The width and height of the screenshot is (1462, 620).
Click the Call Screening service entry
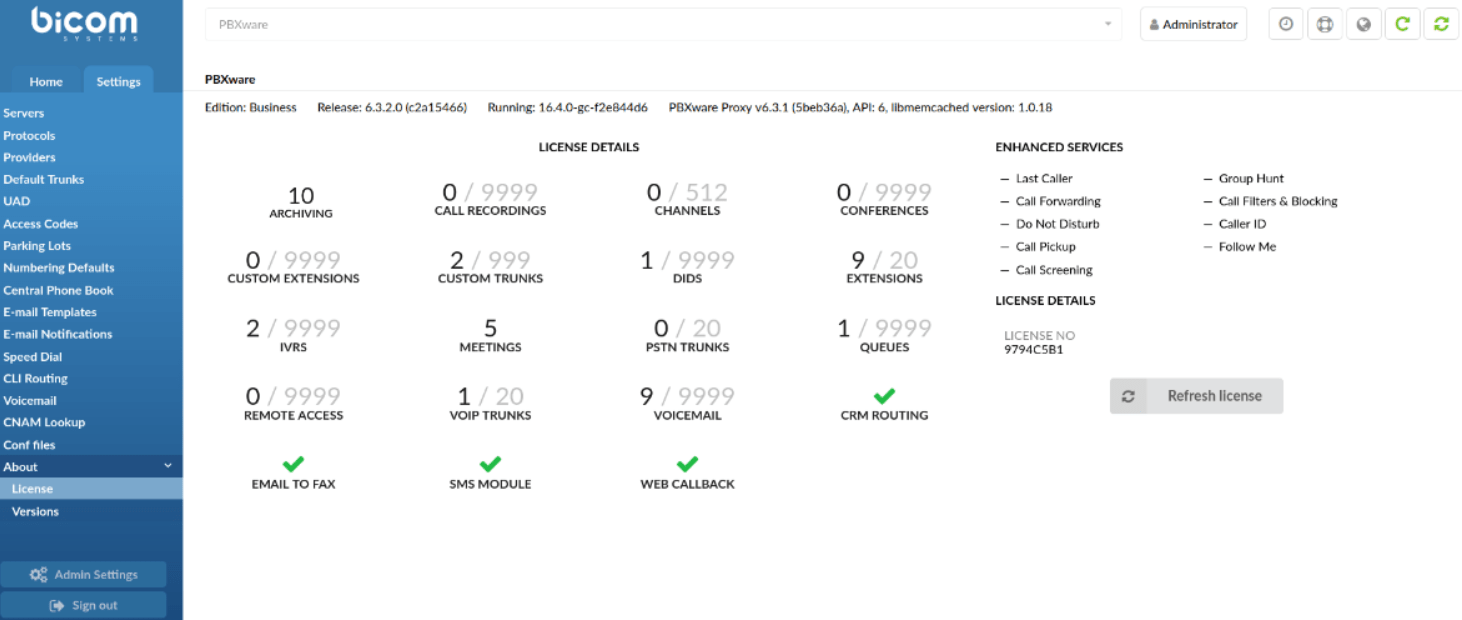coord(1054,270)
